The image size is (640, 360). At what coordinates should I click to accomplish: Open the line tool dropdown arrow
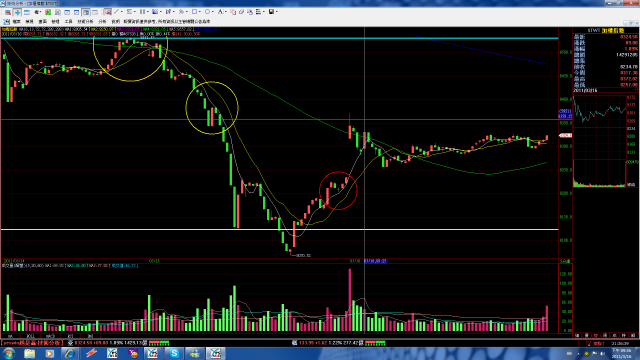tap(122, 12)
